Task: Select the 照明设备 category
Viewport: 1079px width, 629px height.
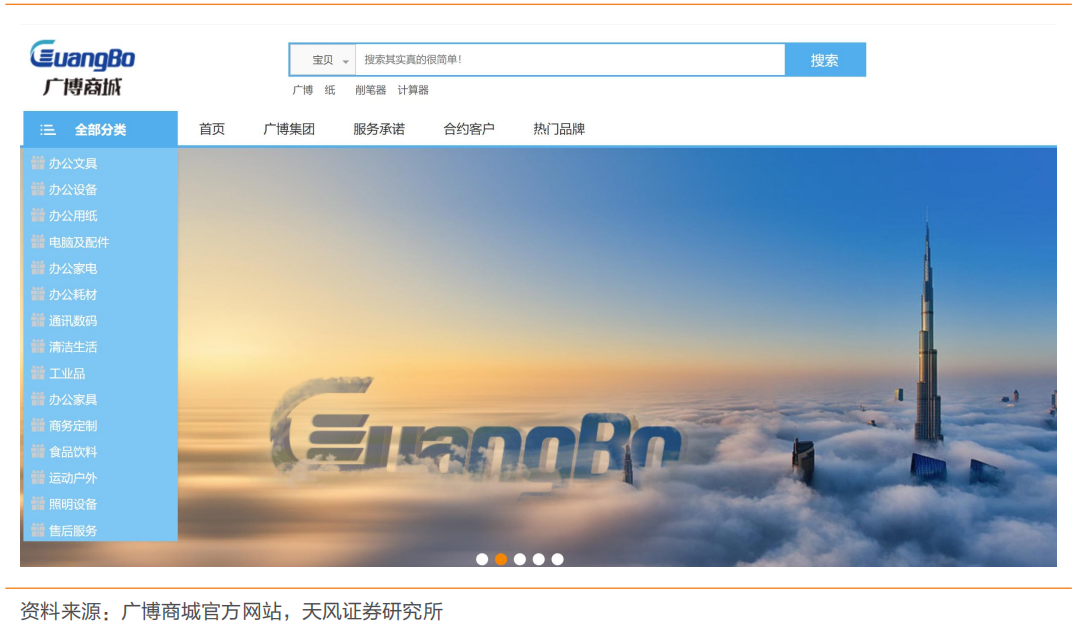Action: (73, 504)
